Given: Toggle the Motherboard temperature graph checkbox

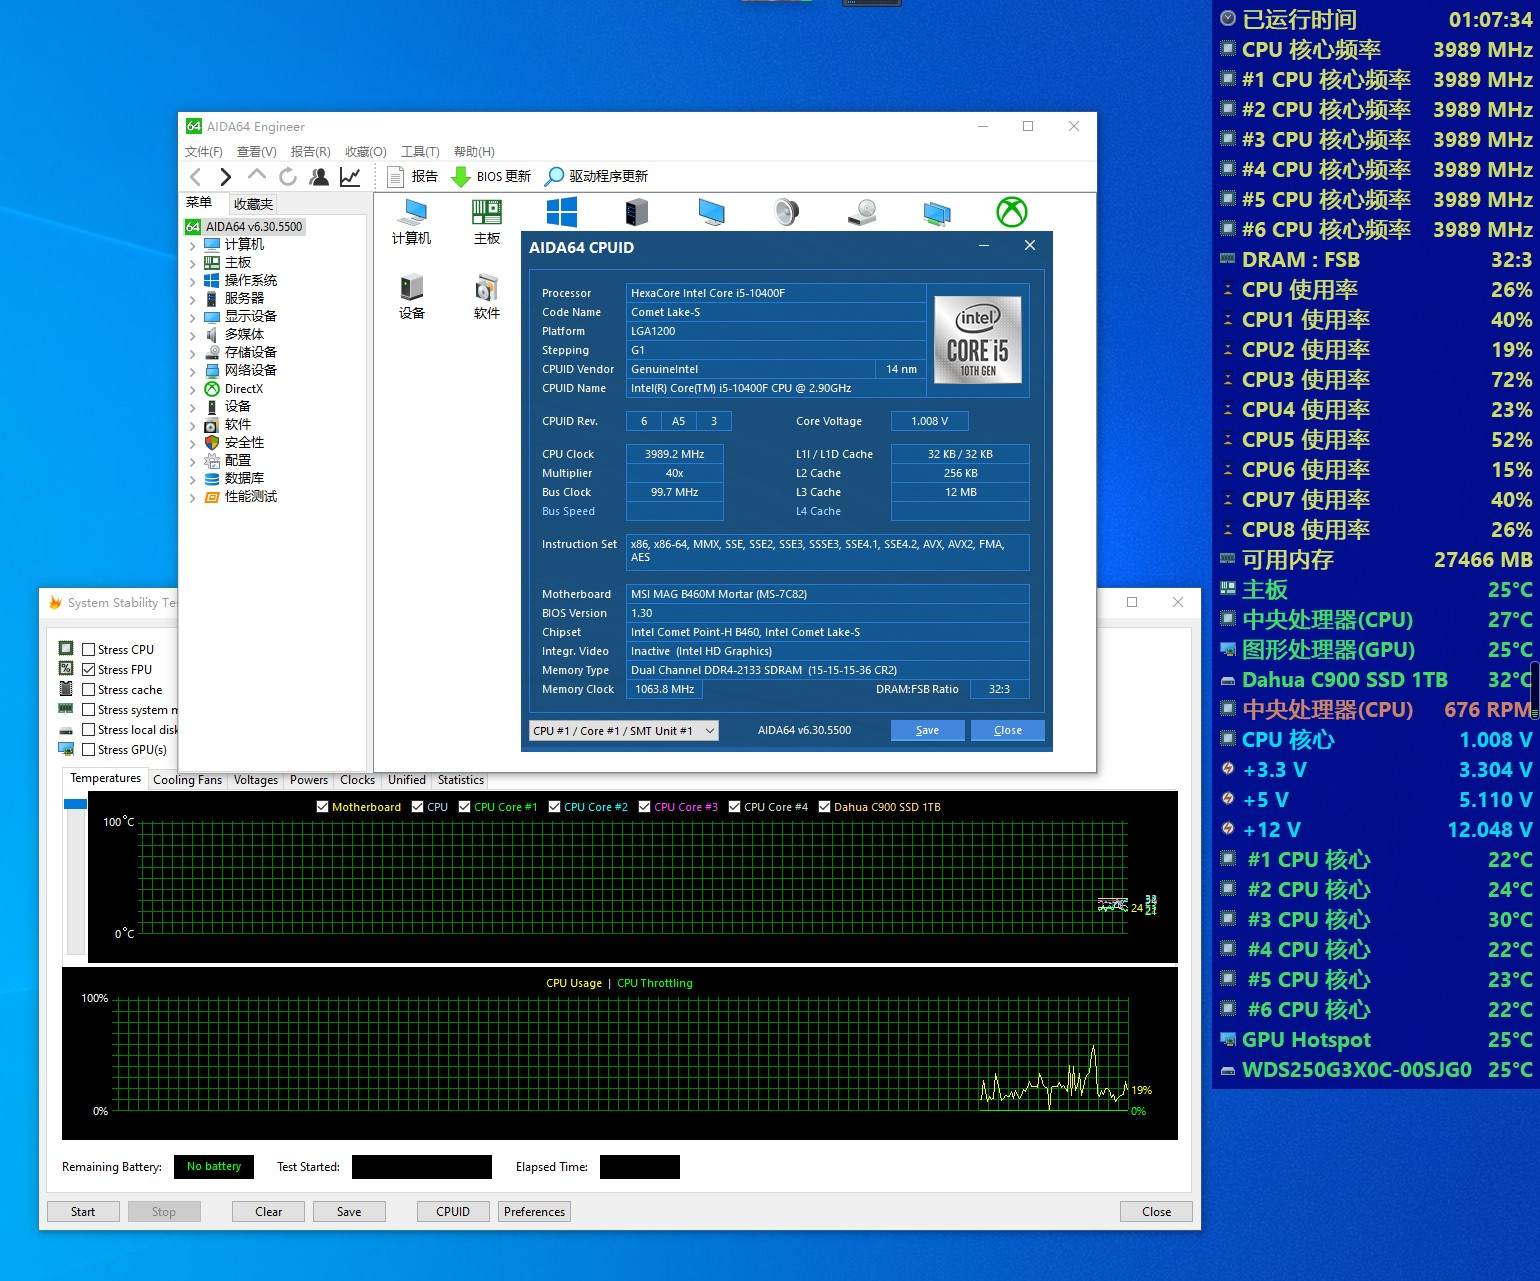Looking at the screenshot, I should 322,807.
